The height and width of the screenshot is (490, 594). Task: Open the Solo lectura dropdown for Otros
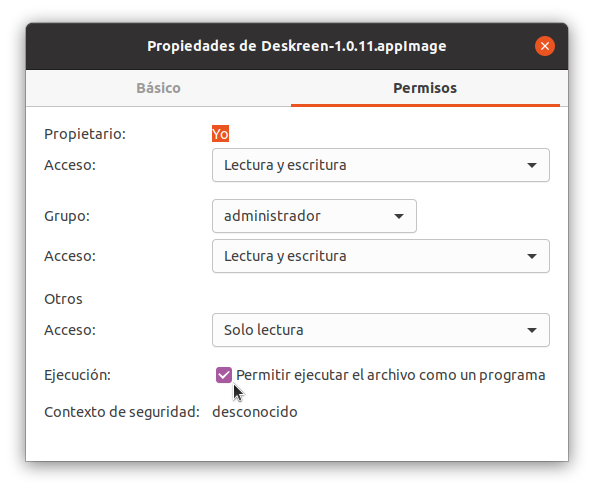coord(381,330)
